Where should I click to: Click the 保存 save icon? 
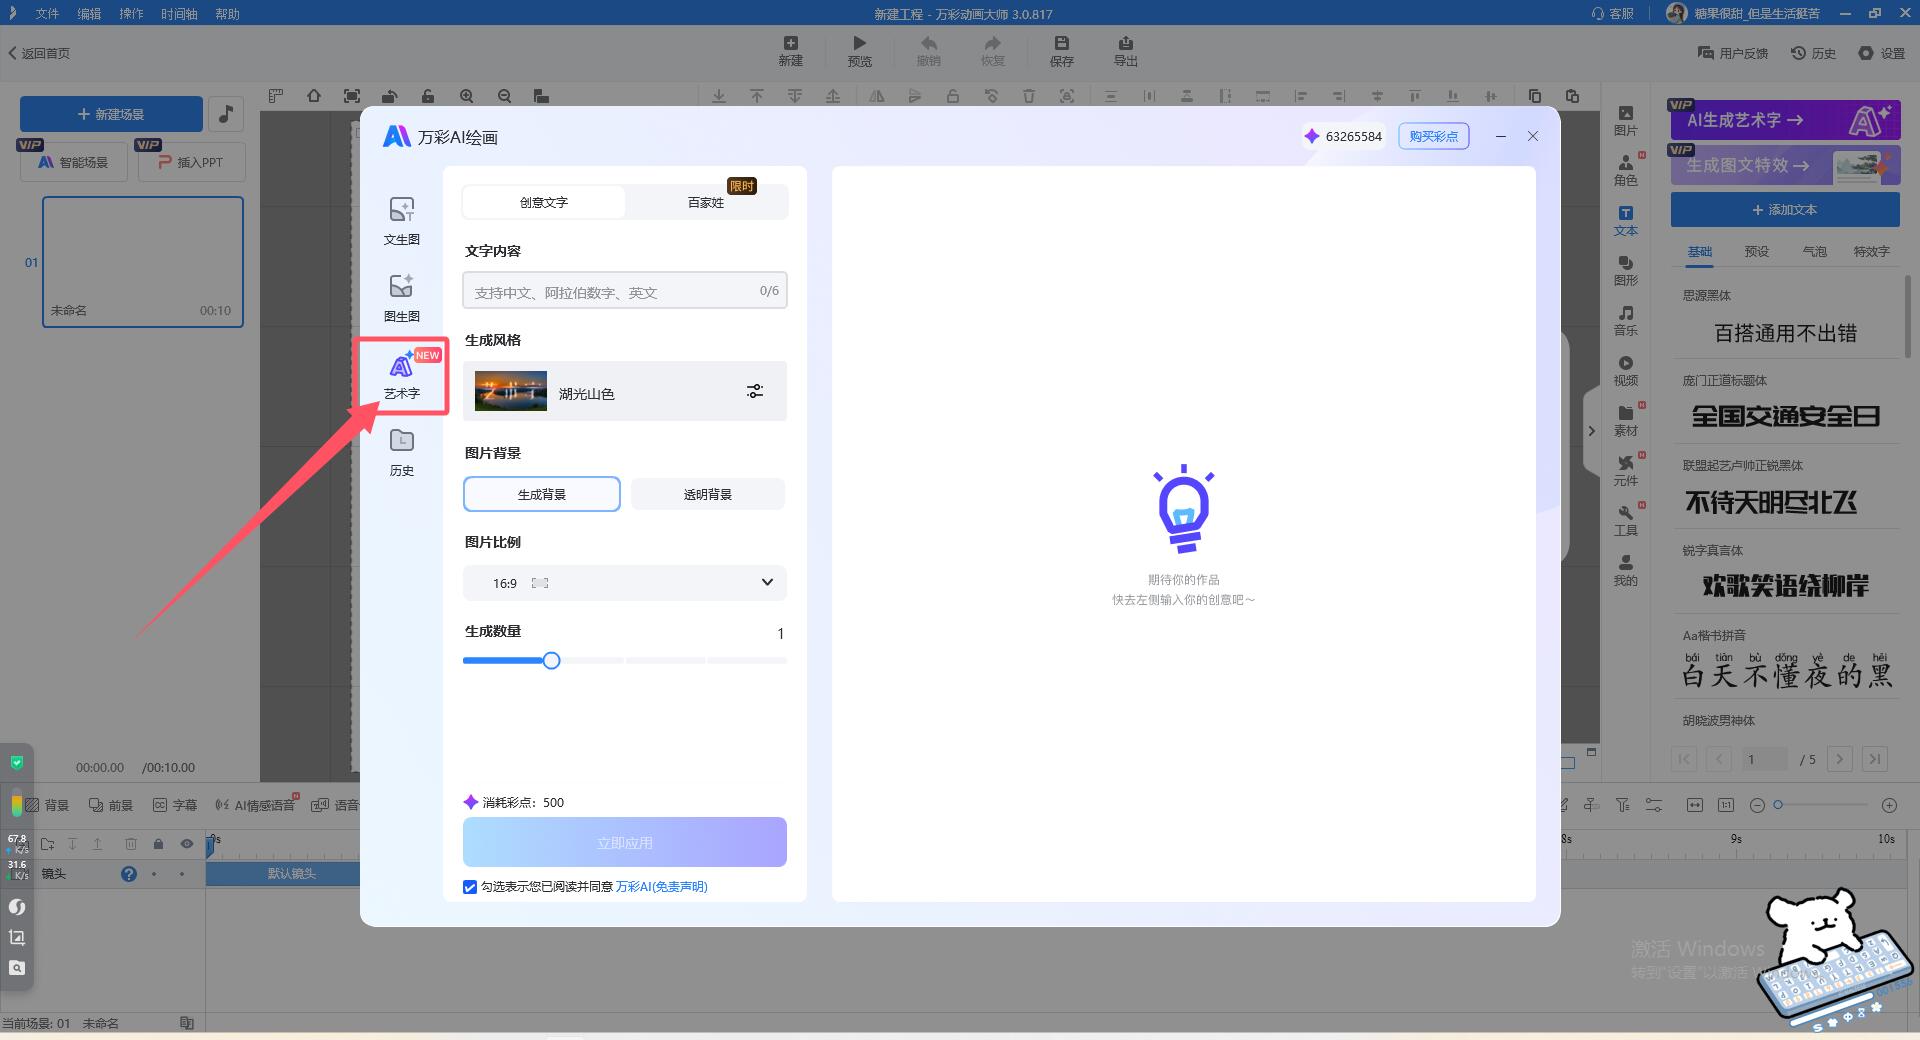[x=1061, y=51]
